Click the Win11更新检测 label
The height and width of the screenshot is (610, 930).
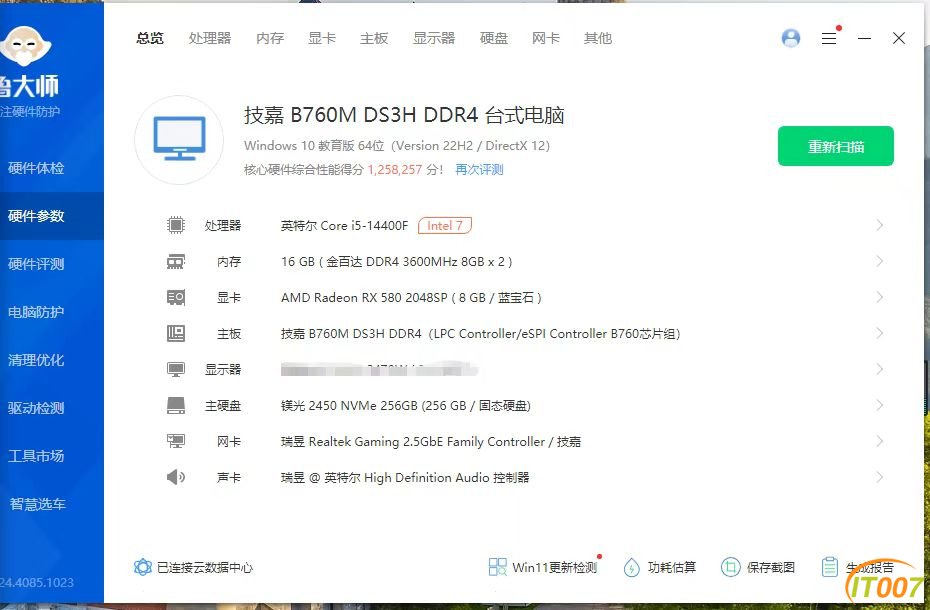[x=555, y=568]
